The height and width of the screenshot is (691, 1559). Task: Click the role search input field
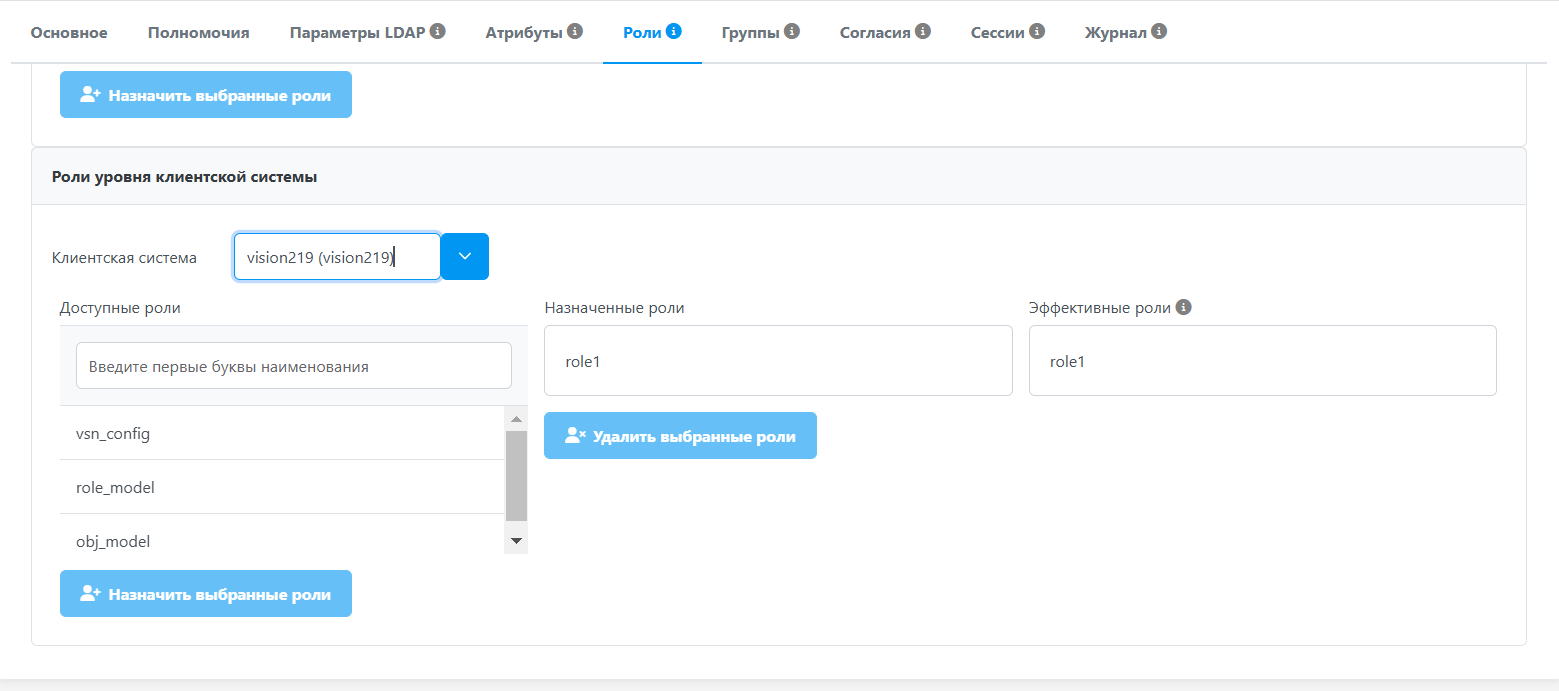point(294,366)
